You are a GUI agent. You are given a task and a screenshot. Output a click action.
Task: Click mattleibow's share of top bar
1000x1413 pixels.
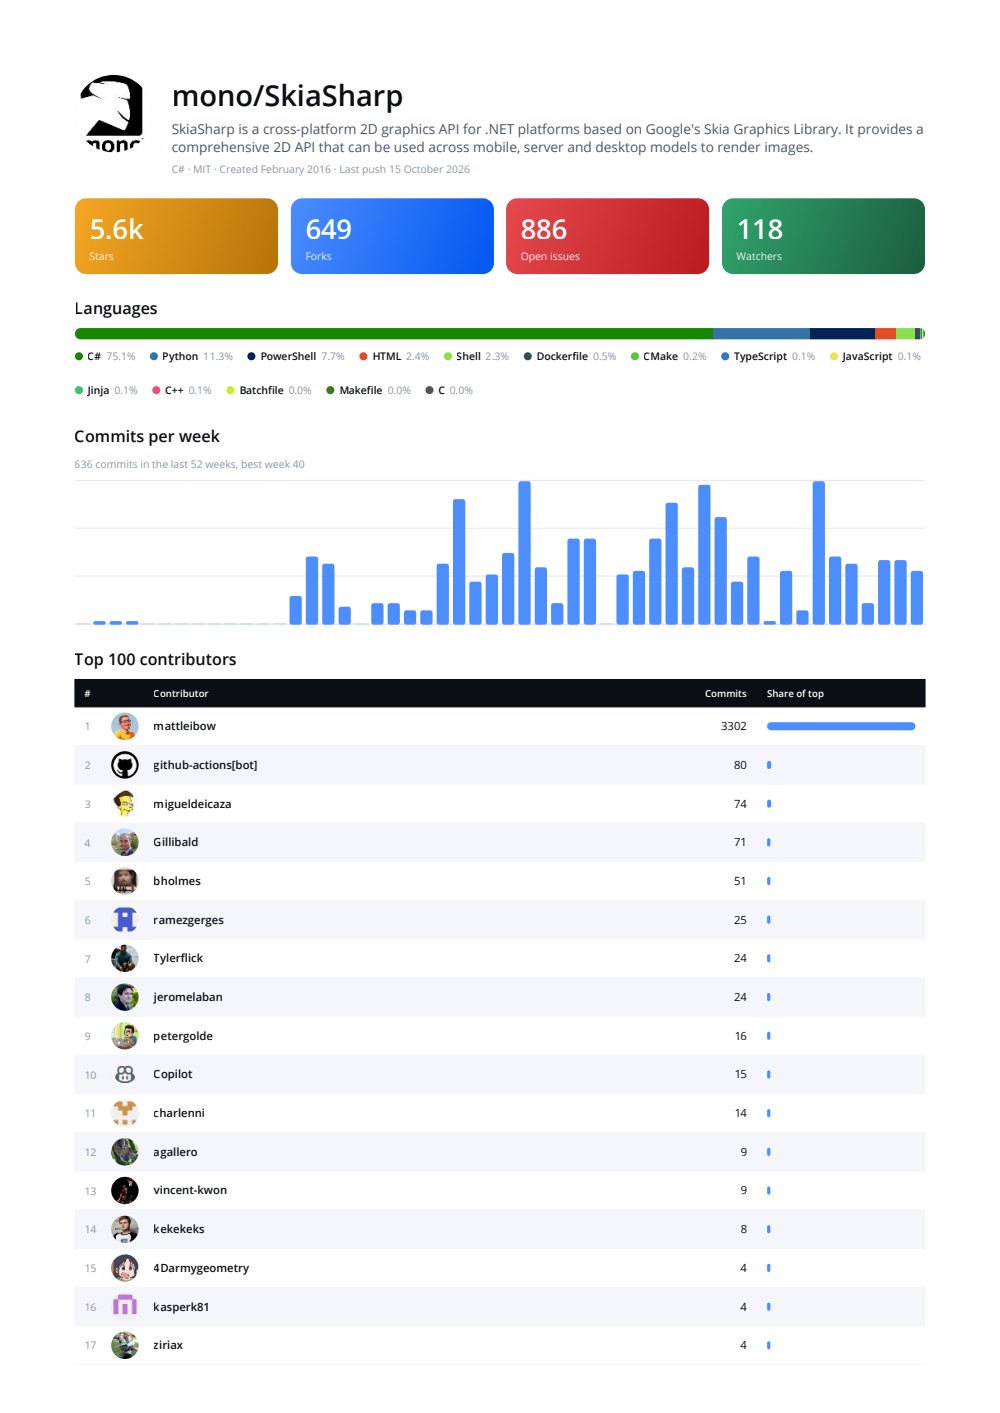click(841, 726)
